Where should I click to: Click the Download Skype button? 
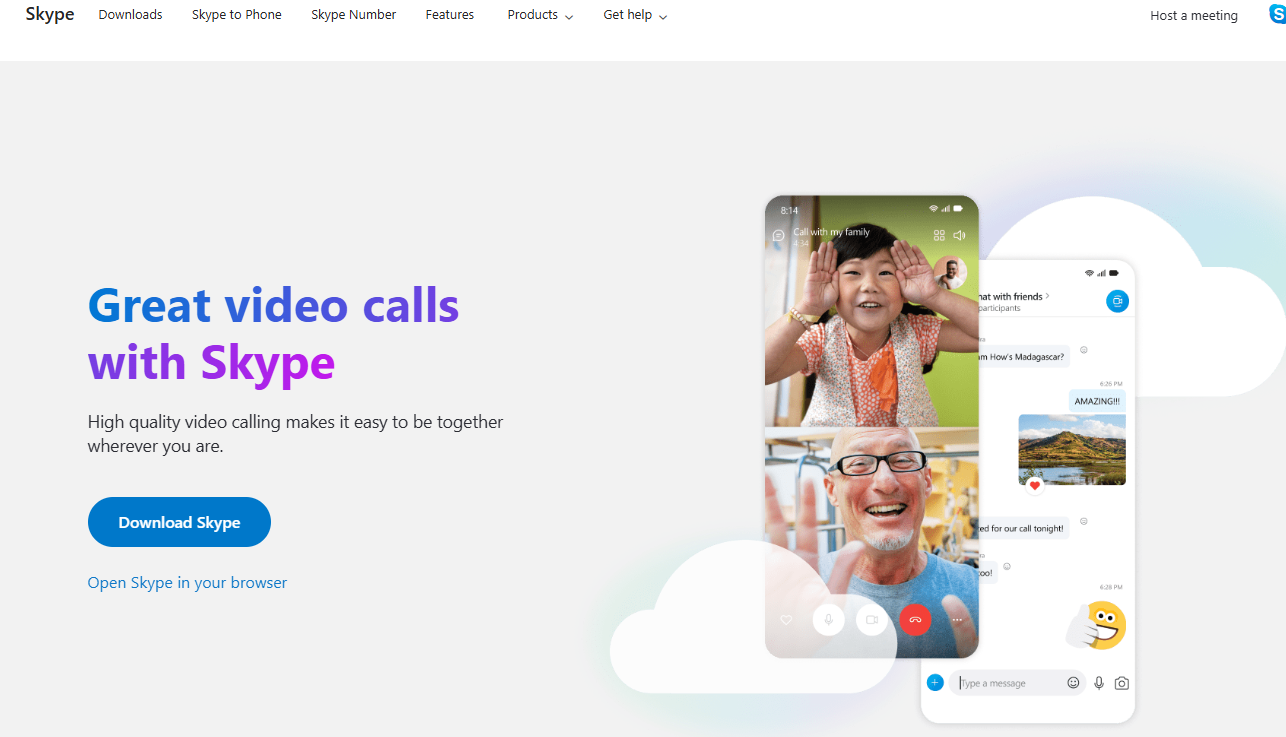coord(179,522)
